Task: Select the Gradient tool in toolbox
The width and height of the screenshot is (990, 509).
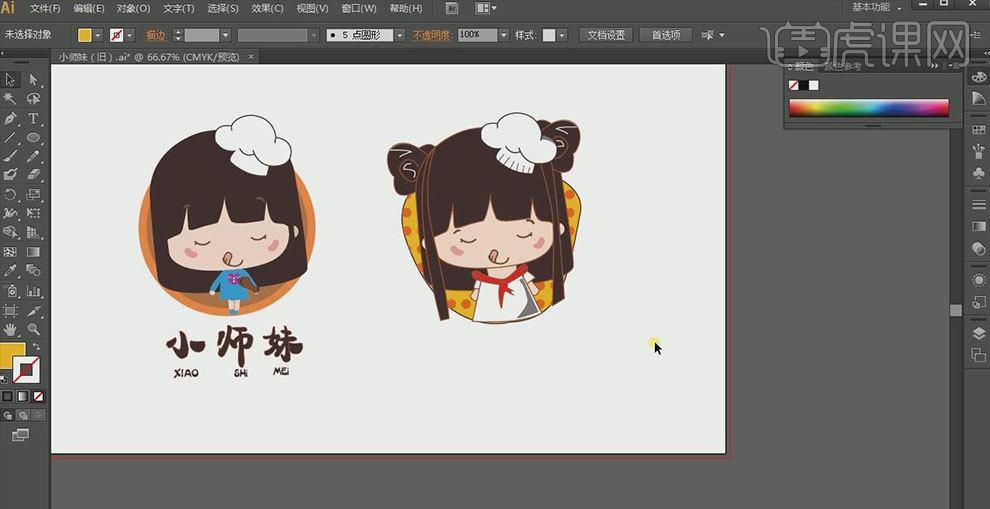Action: (x=33, y=252)
